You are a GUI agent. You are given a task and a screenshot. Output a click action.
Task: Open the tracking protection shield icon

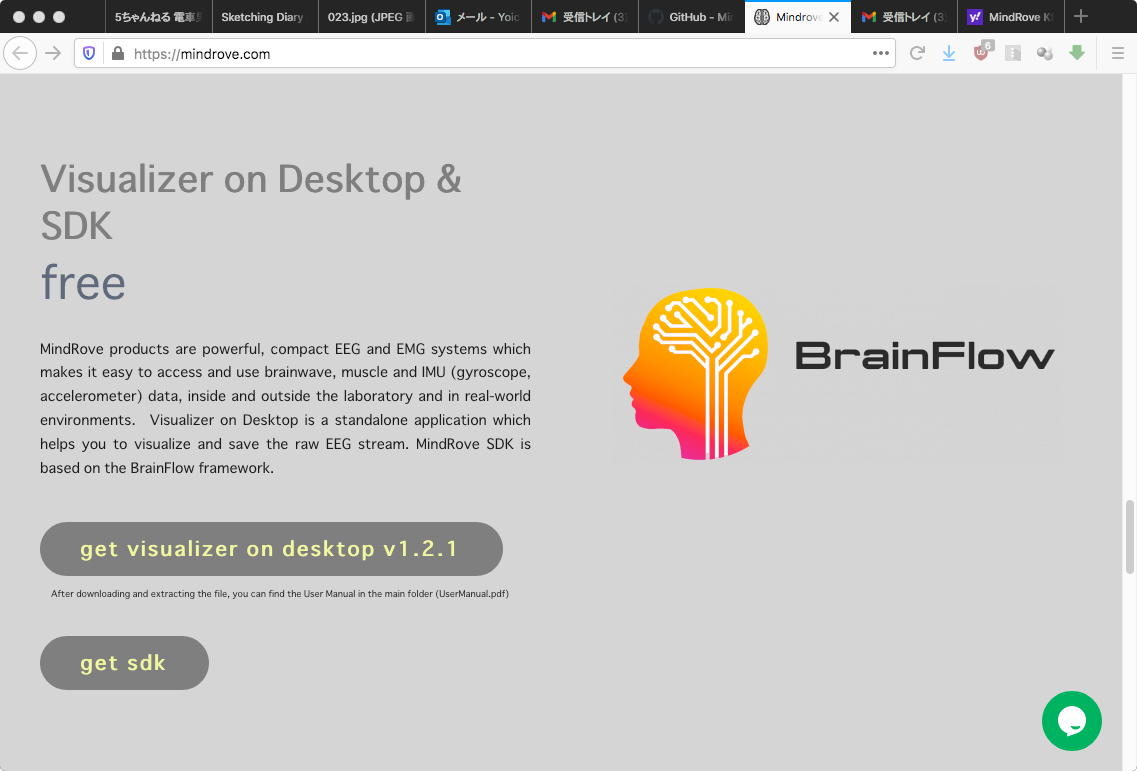click(x=88, y=53)
